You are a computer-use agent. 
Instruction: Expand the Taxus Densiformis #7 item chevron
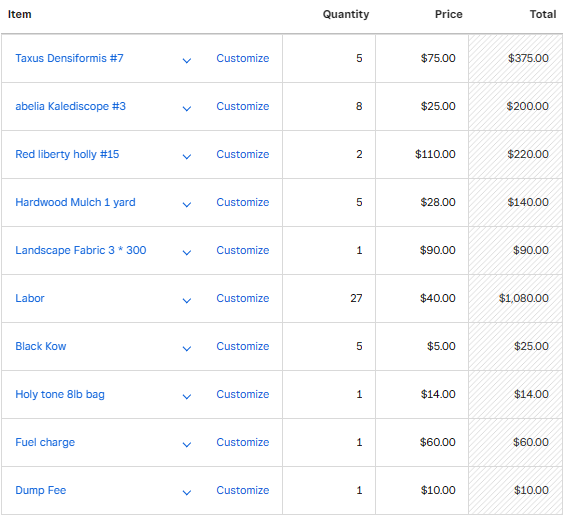[187, 60]
